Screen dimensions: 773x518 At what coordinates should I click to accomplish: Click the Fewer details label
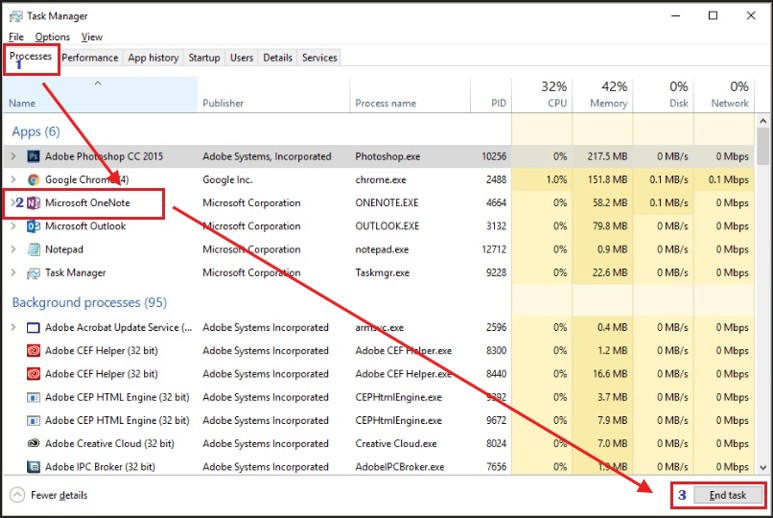[59, 495]
